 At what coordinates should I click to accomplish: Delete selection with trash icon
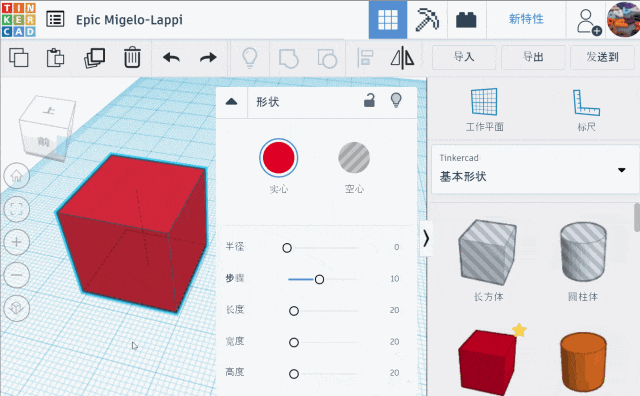(132, 57)
